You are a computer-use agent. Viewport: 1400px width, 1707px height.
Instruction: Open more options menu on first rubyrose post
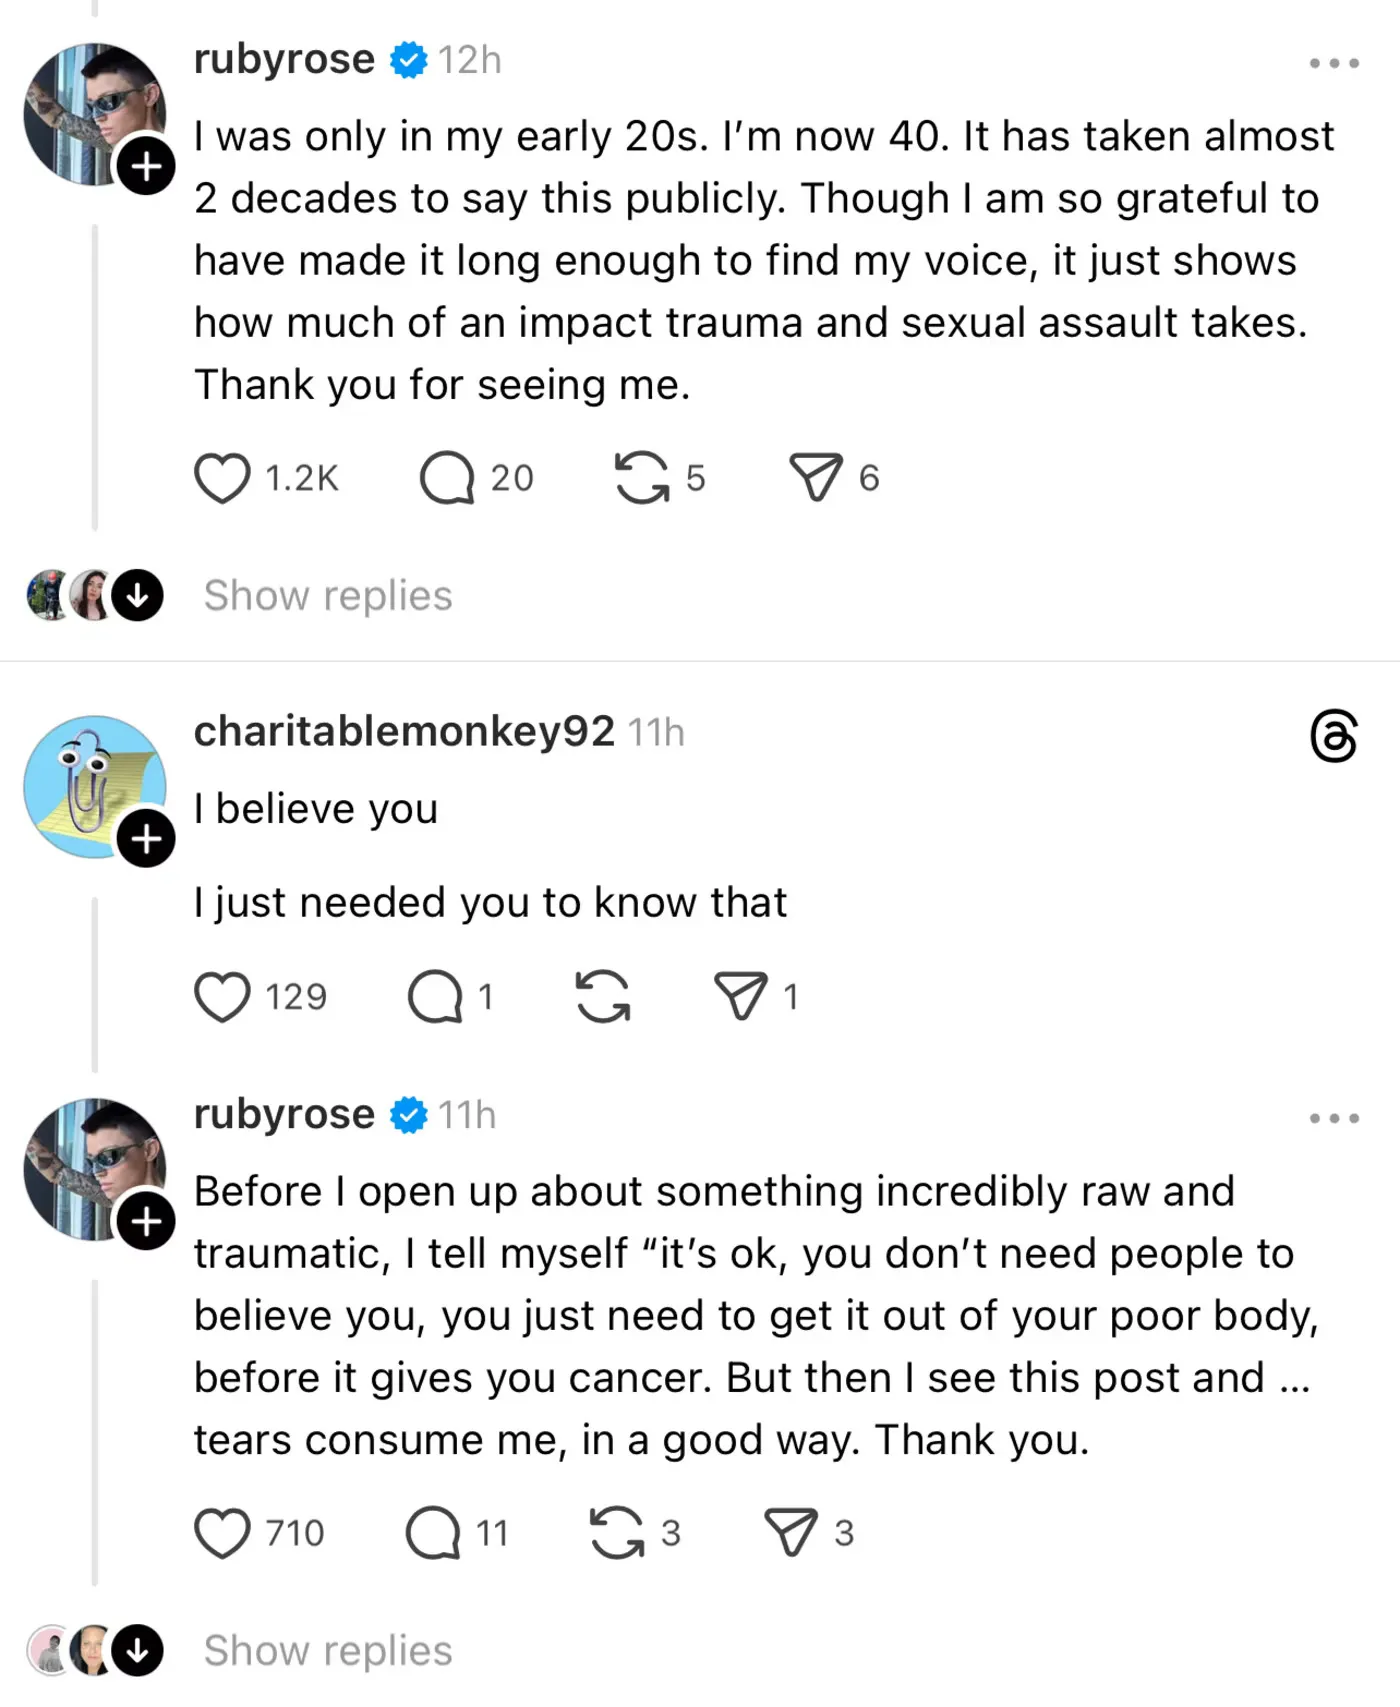(x=1334, y=63)
